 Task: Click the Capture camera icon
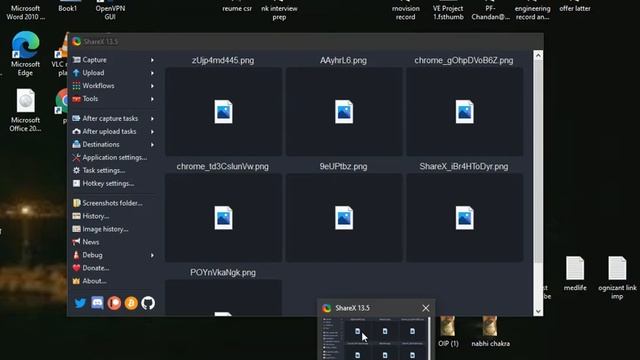(x=76, y=60)
